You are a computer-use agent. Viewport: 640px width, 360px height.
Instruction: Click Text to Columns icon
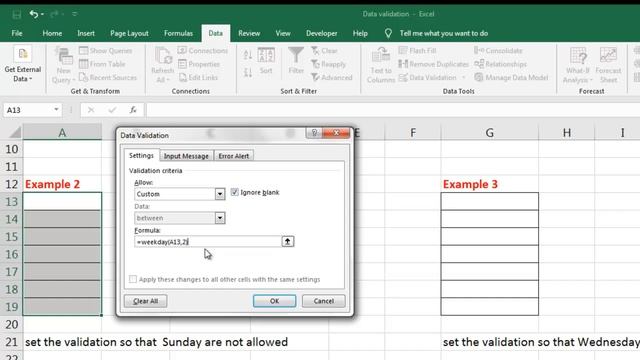click(x=381, y=65)
